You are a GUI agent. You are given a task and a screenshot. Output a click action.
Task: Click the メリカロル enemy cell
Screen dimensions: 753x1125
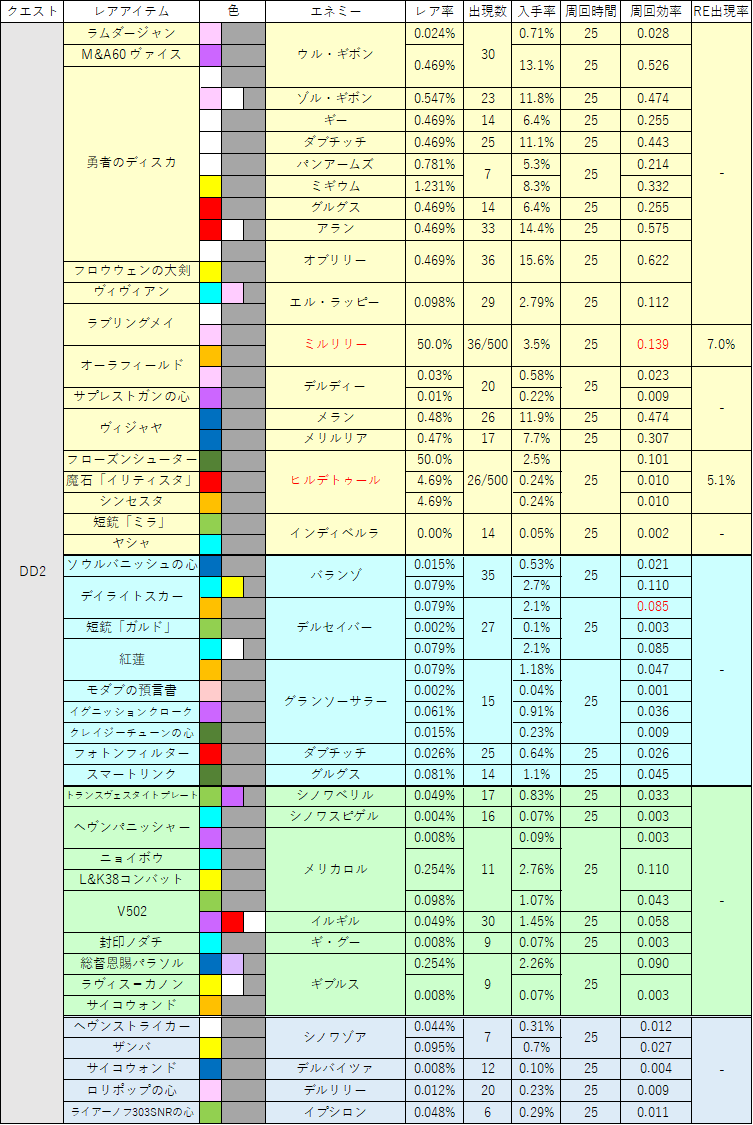click(x=335, y=870)
